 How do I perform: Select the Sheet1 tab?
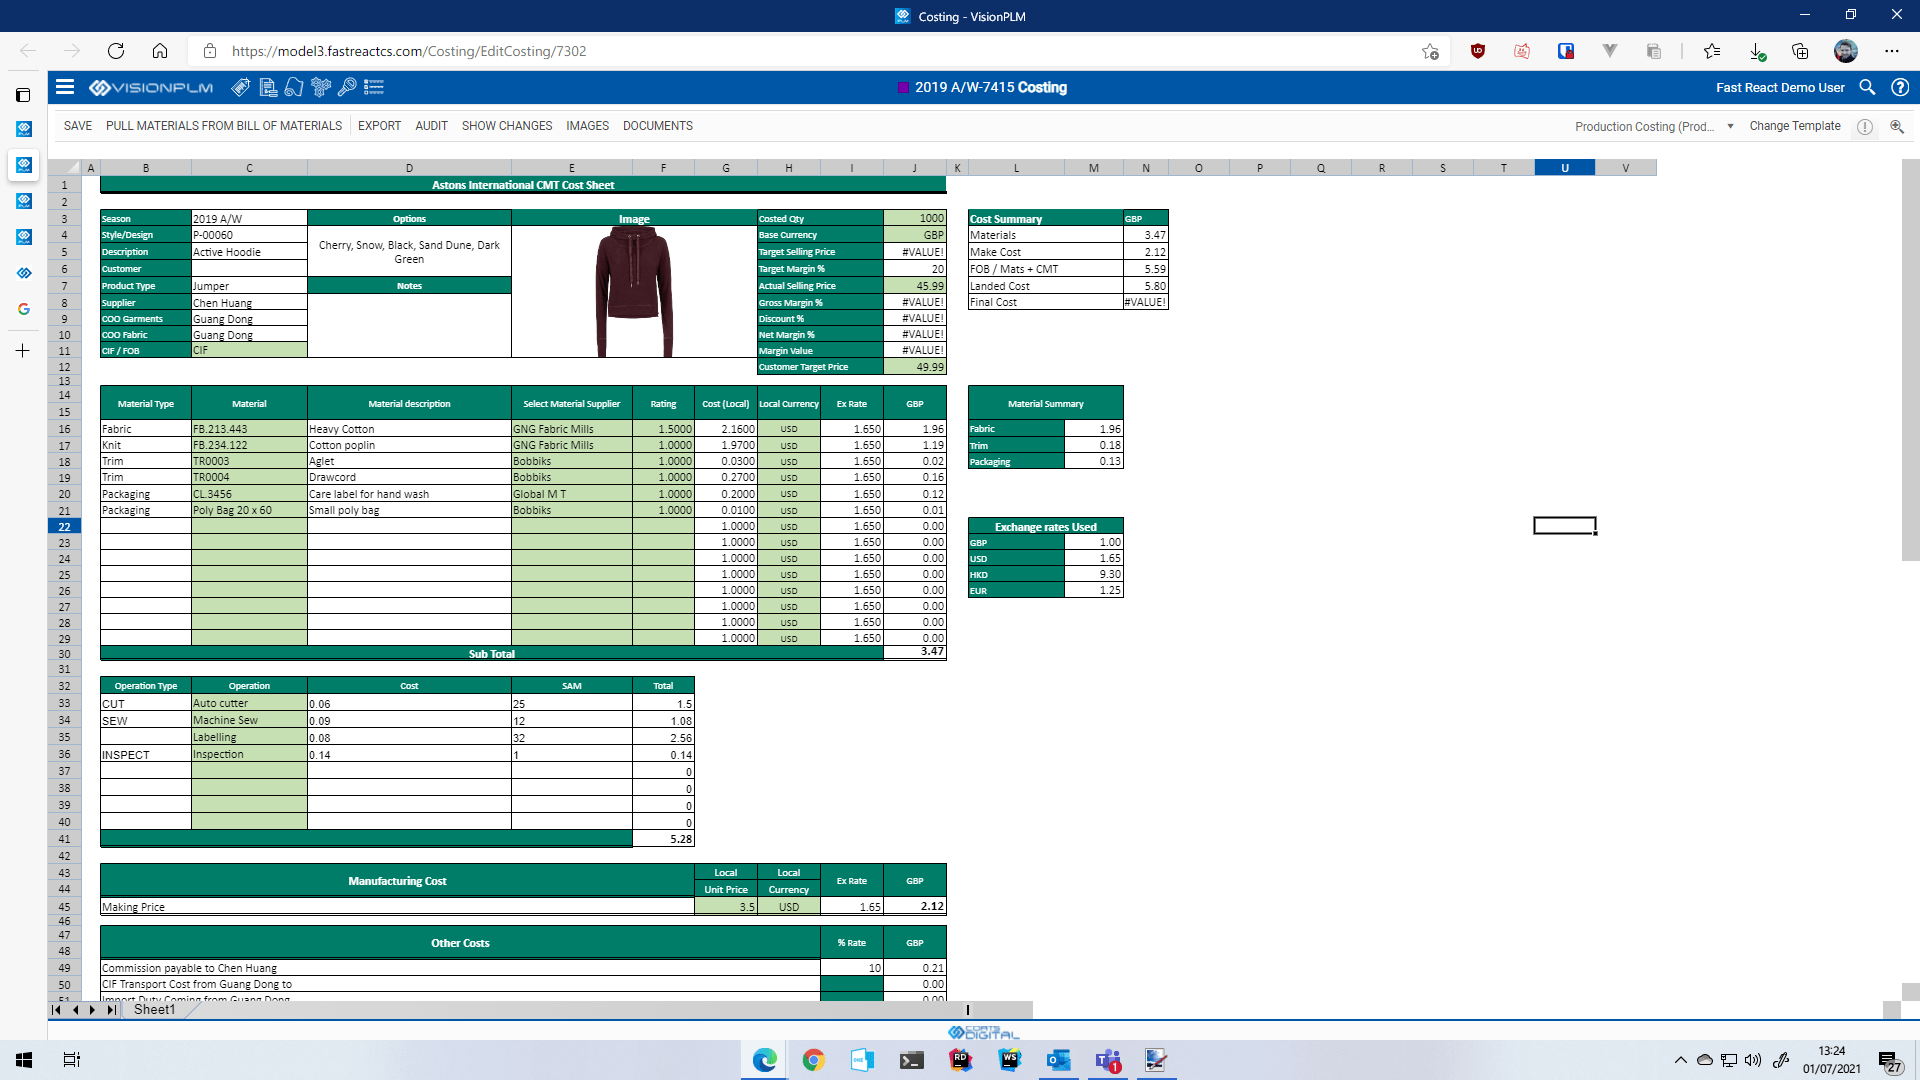(x=154, y=1010)
